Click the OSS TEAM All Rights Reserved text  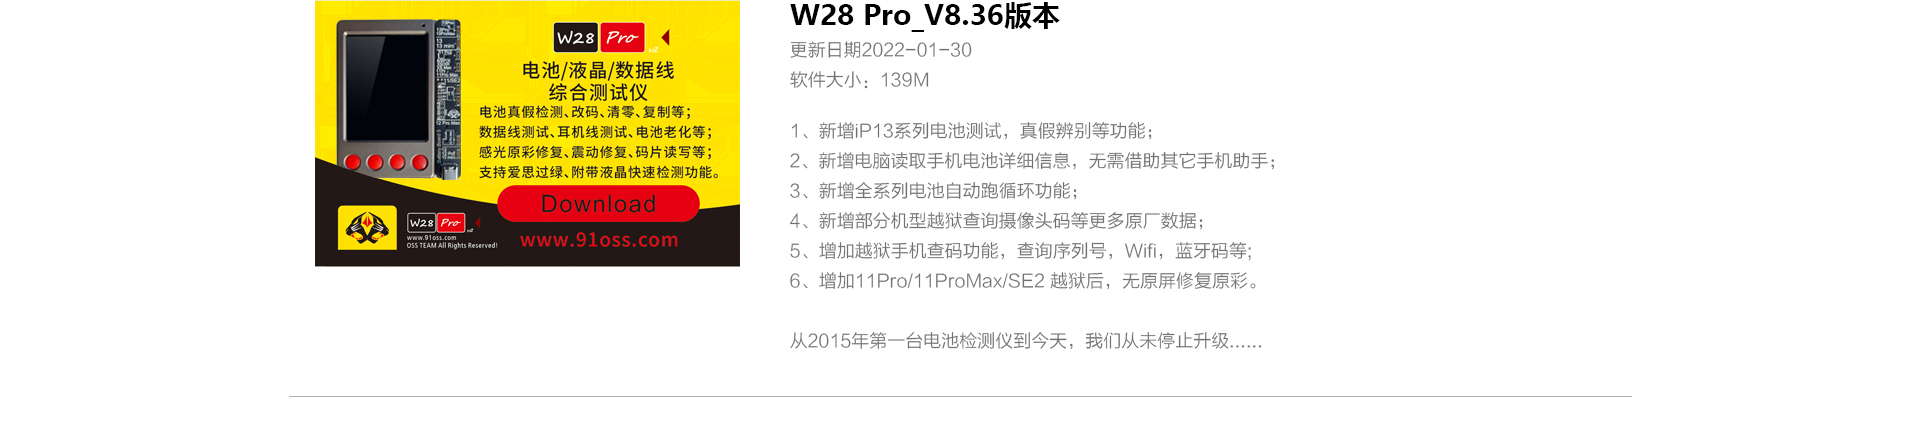pyautogui.click(x=452, y=245)
